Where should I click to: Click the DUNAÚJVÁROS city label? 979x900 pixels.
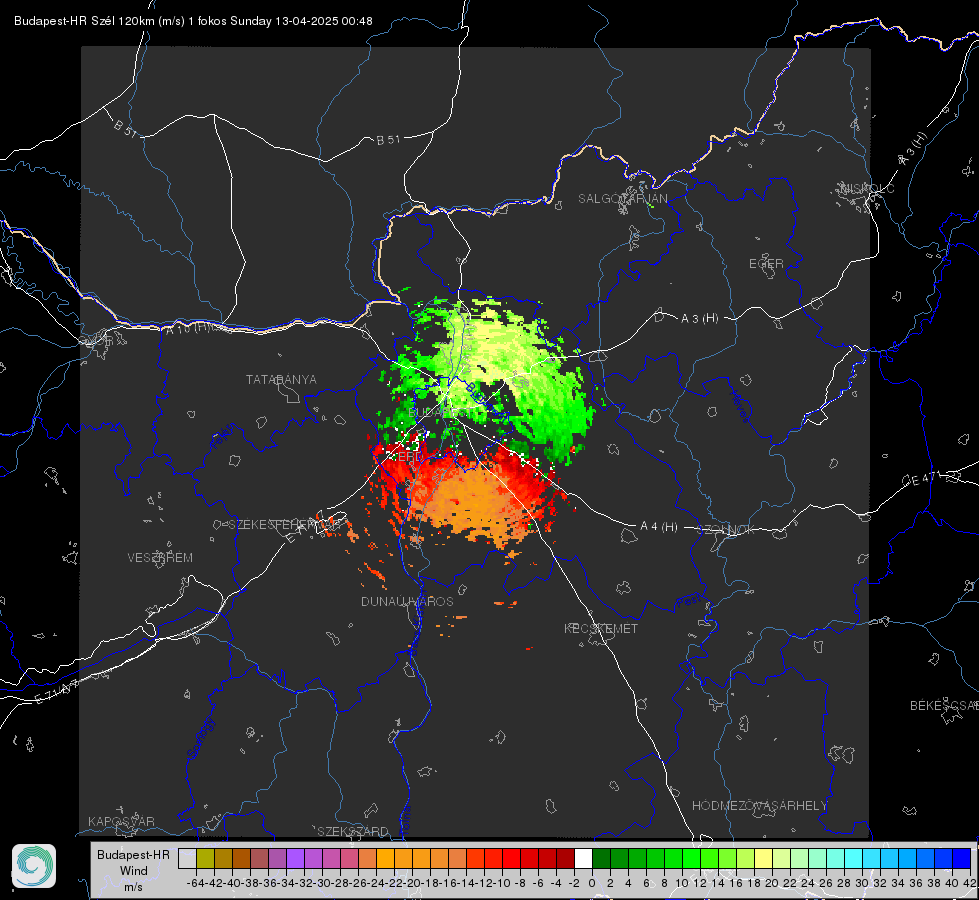tap(407, 601)
